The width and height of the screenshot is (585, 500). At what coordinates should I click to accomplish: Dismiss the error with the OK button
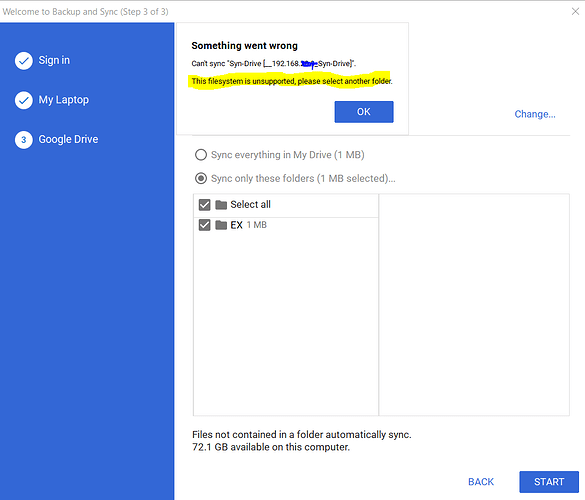point(364,112)
